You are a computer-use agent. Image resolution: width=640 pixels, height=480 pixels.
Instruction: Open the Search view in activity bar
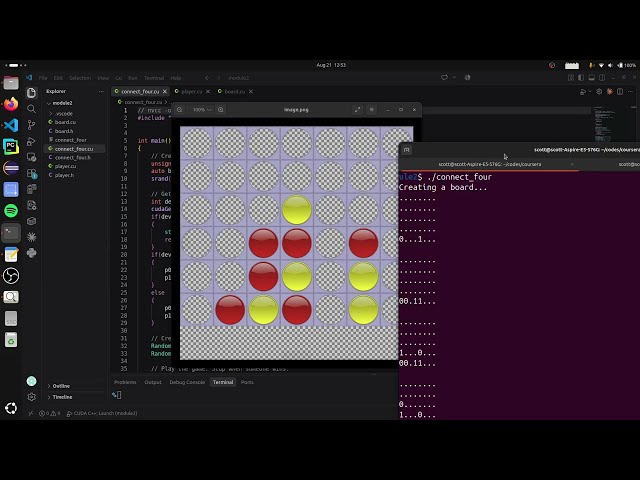(x=31, y=109)
